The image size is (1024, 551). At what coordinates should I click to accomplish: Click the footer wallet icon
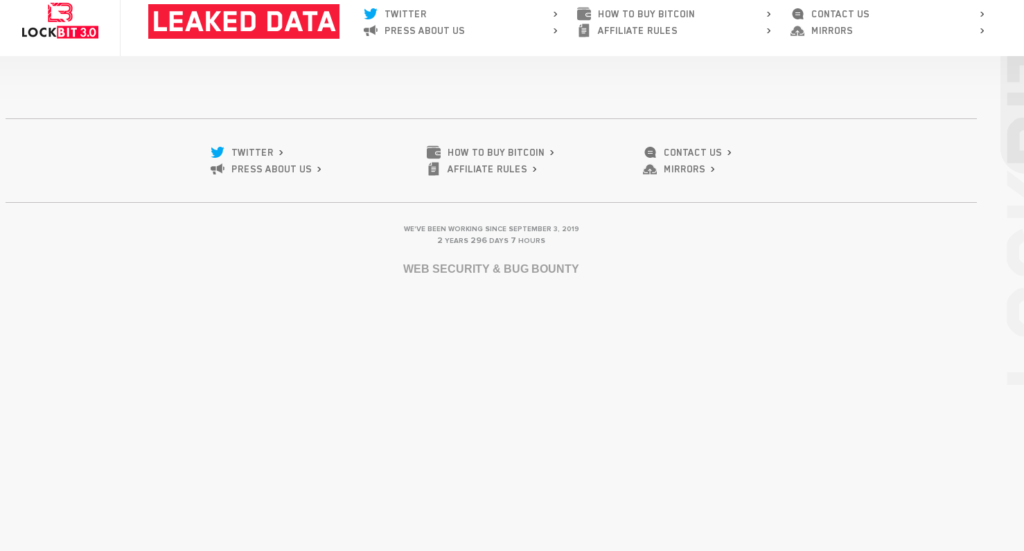(434, 152)
